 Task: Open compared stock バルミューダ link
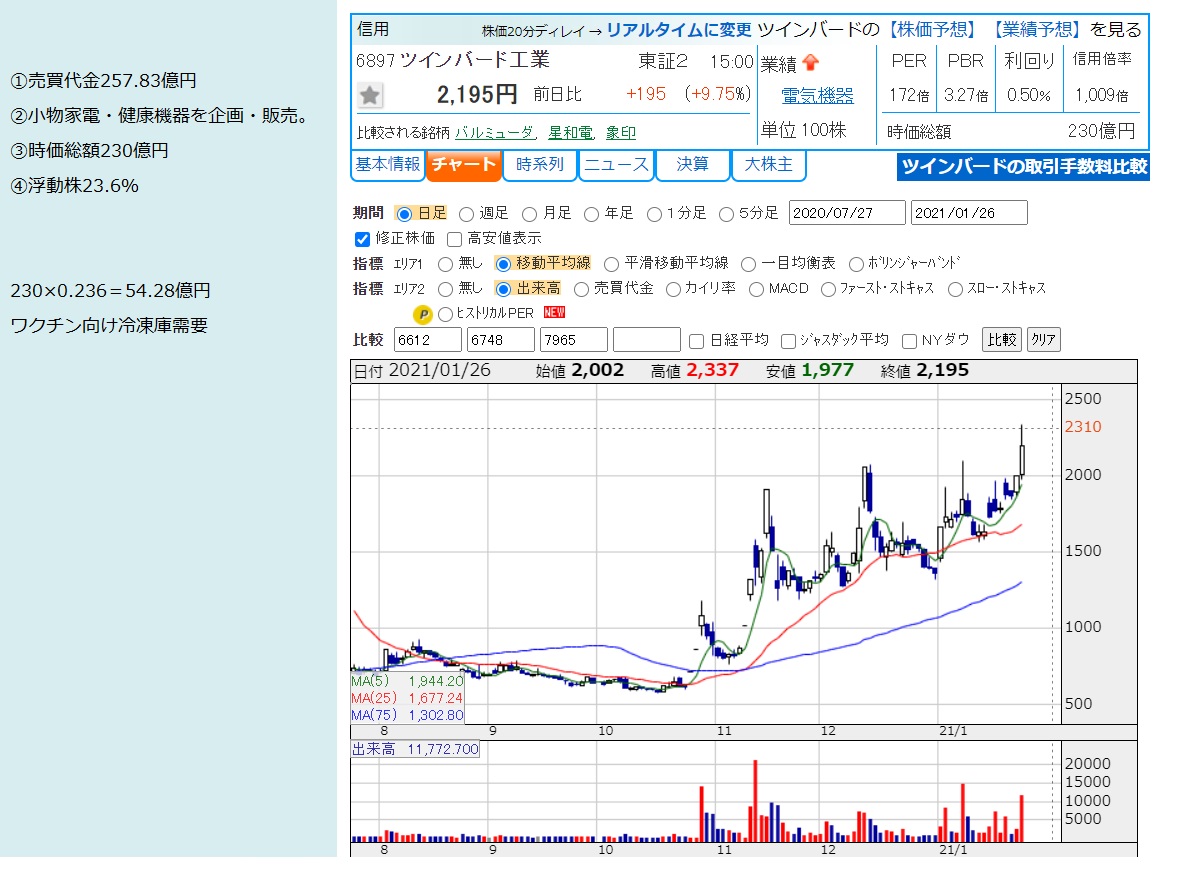(495, 133)
